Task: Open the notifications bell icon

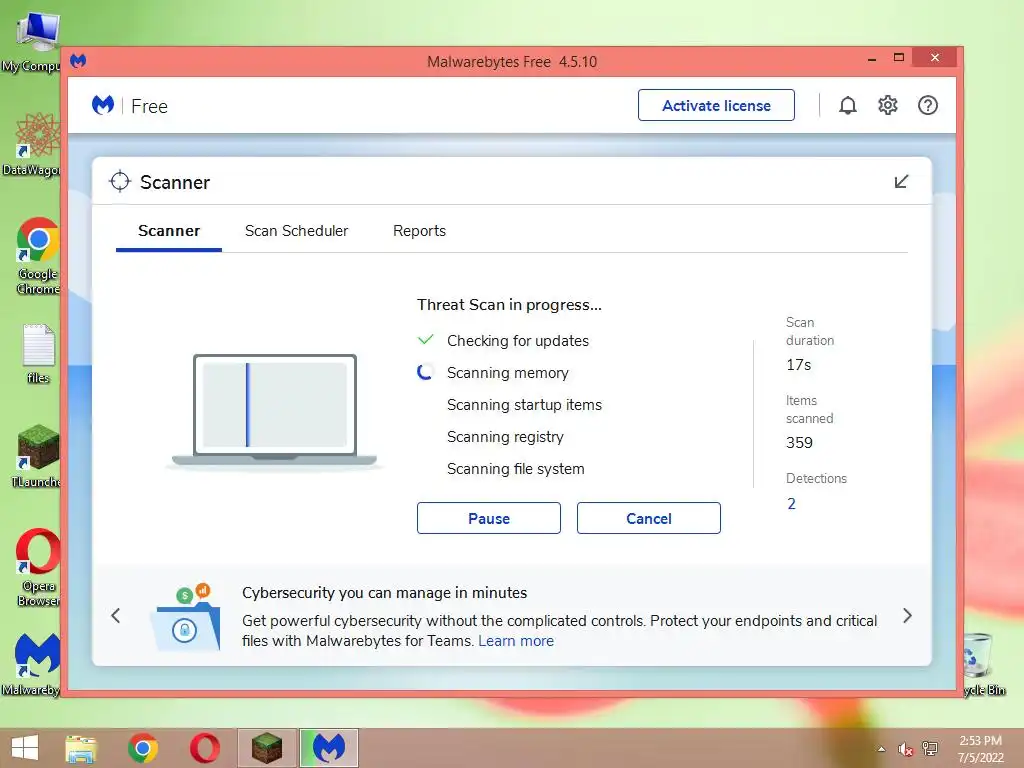Action: tap(847, 105)
